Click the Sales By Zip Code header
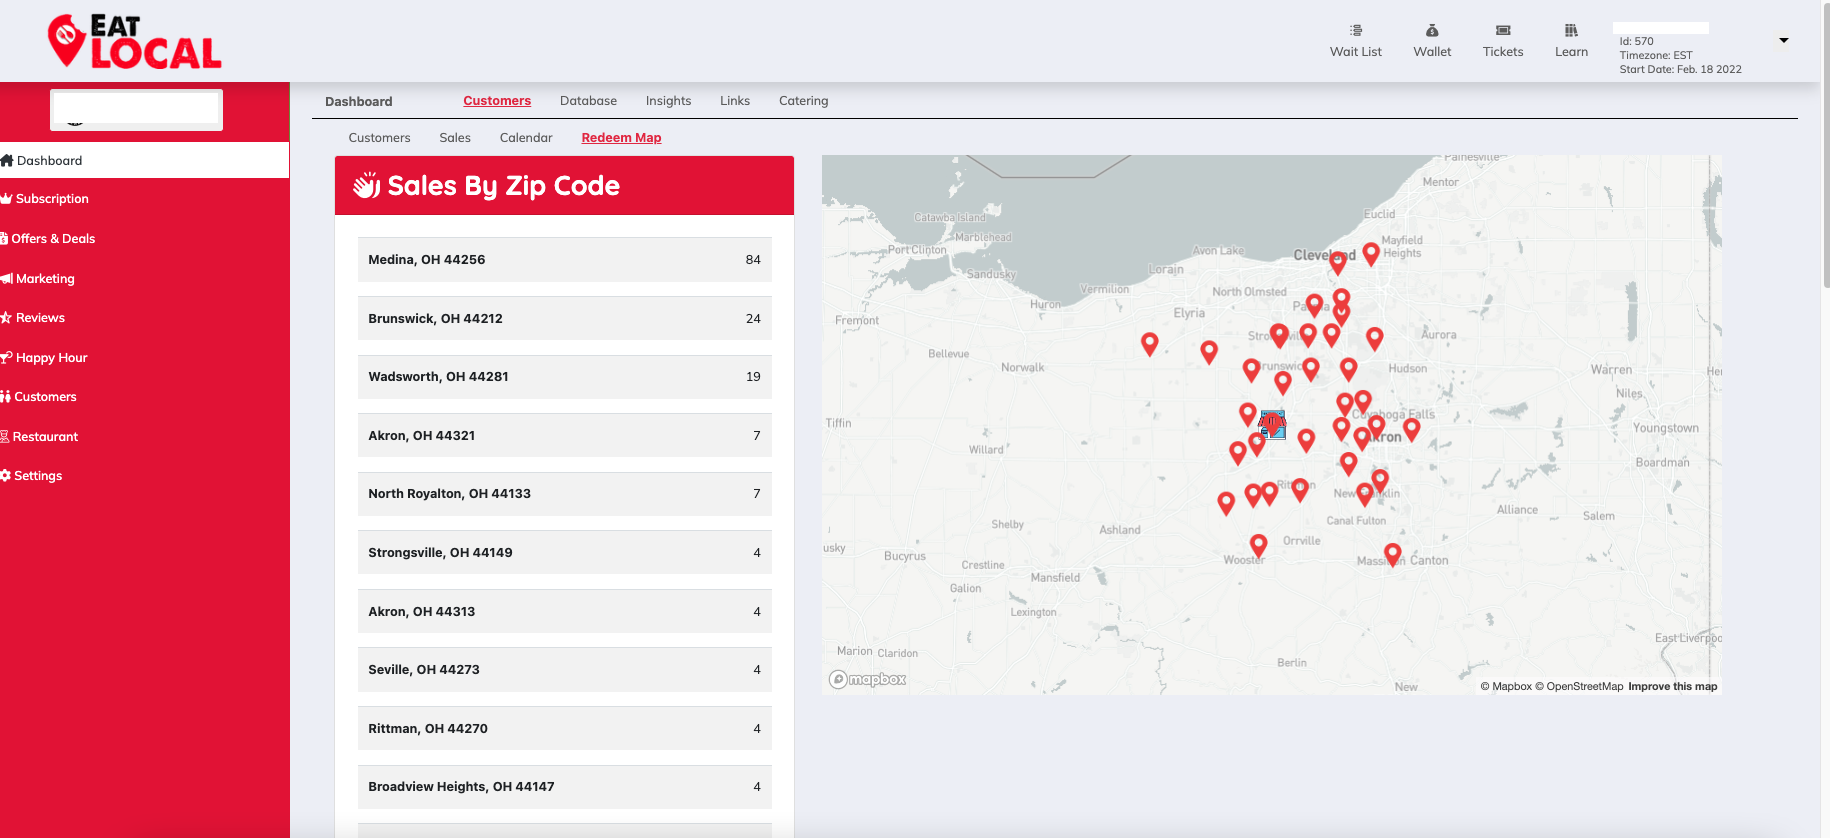Image resolution: width=1830 pixels, height=838 pixels. coord(564,185)
